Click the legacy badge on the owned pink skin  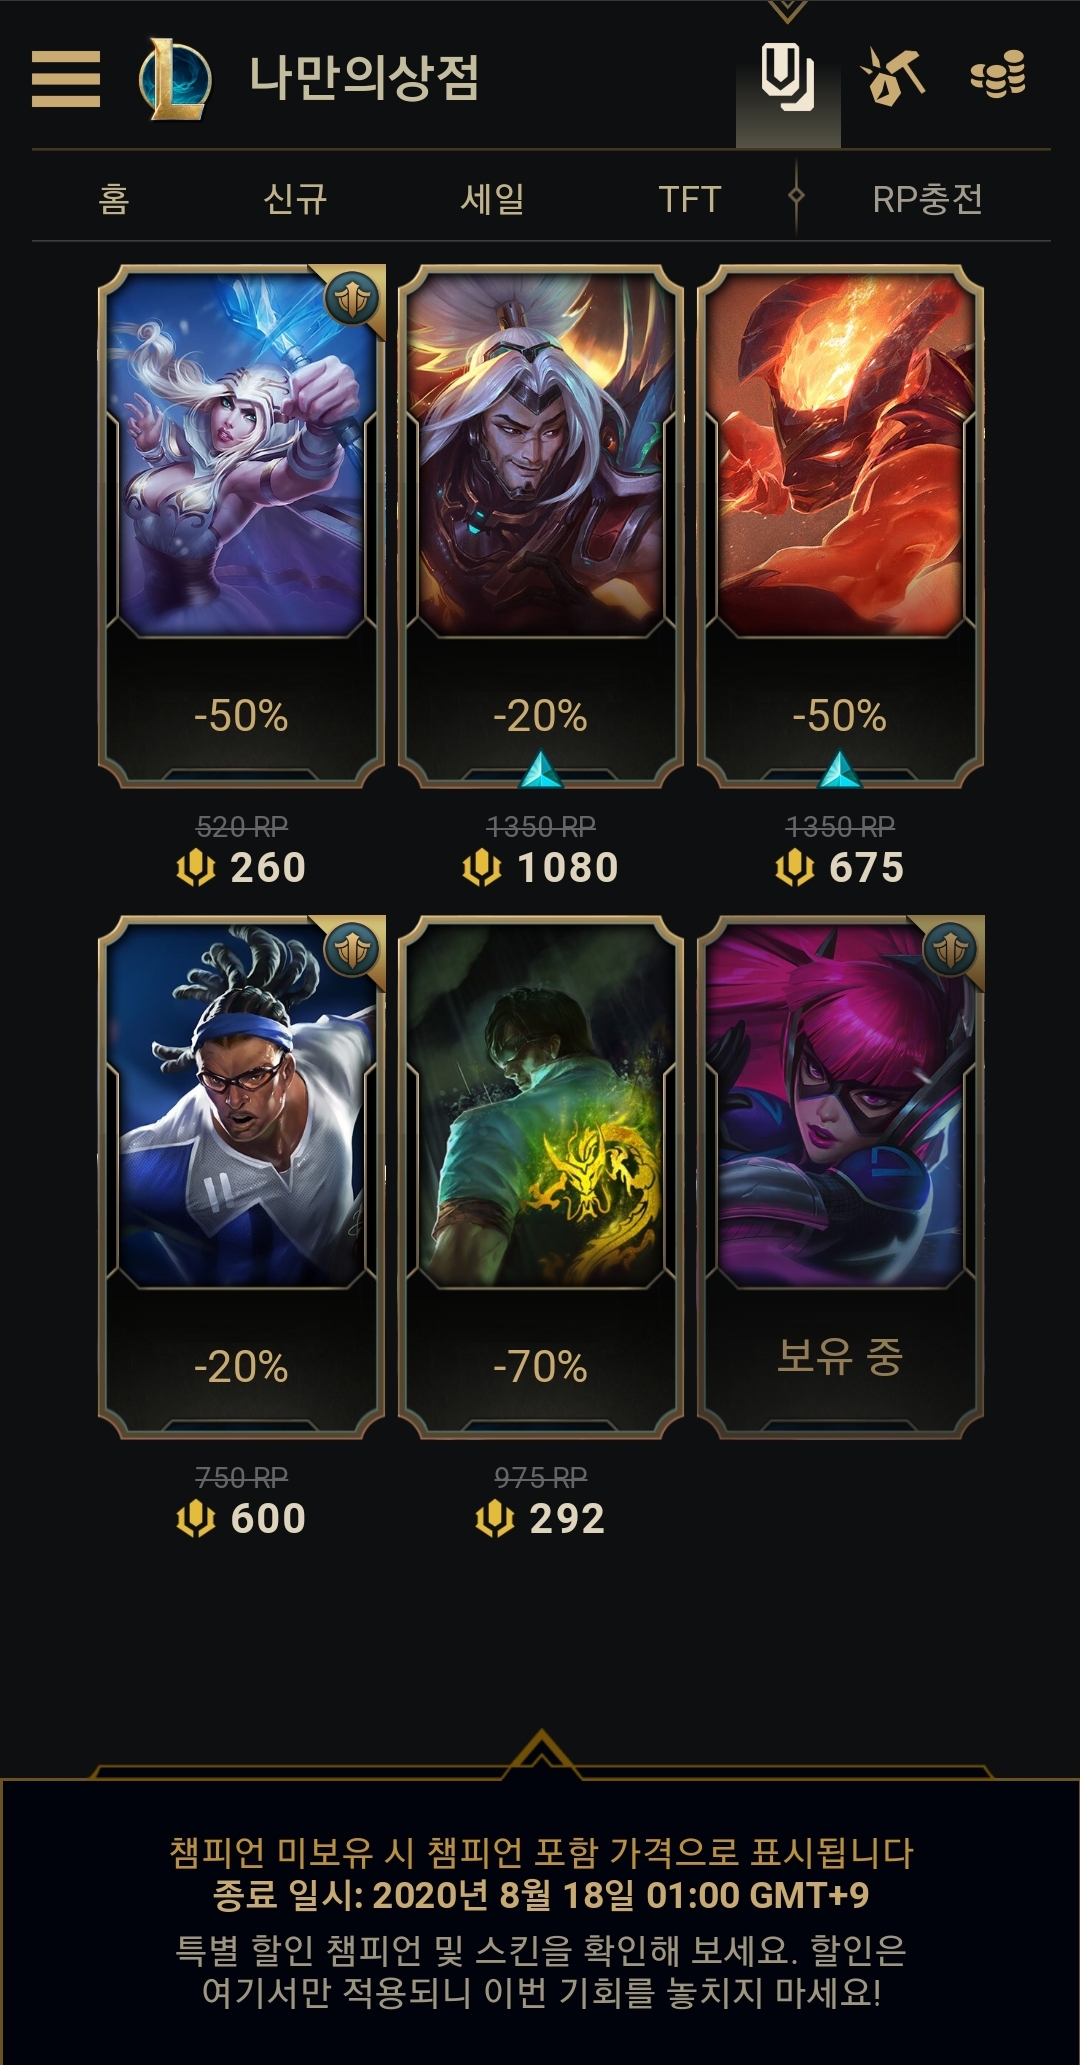click(x=951, y=949)
